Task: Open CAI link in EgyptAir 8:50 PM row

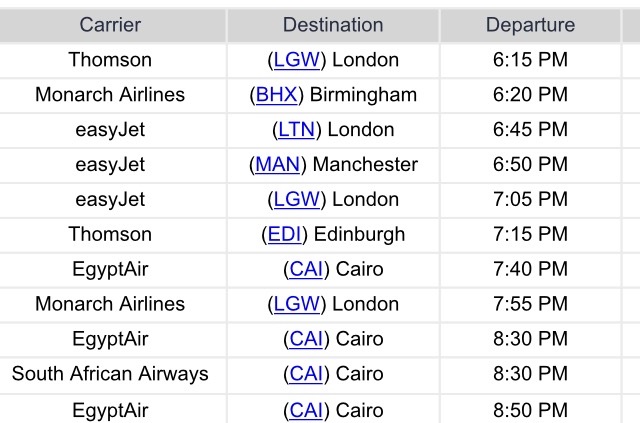Action: point(306,410)
